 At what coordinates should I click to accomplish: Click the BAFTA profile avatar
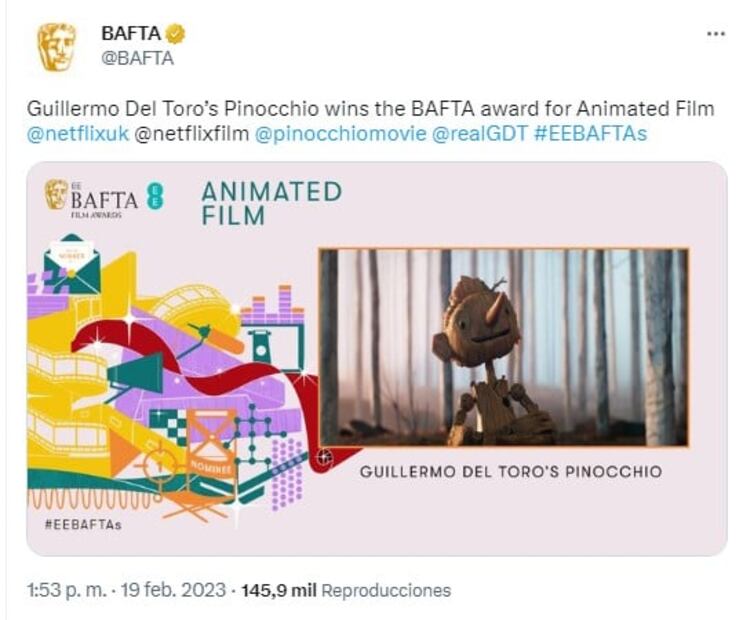[x=56, y=46]
